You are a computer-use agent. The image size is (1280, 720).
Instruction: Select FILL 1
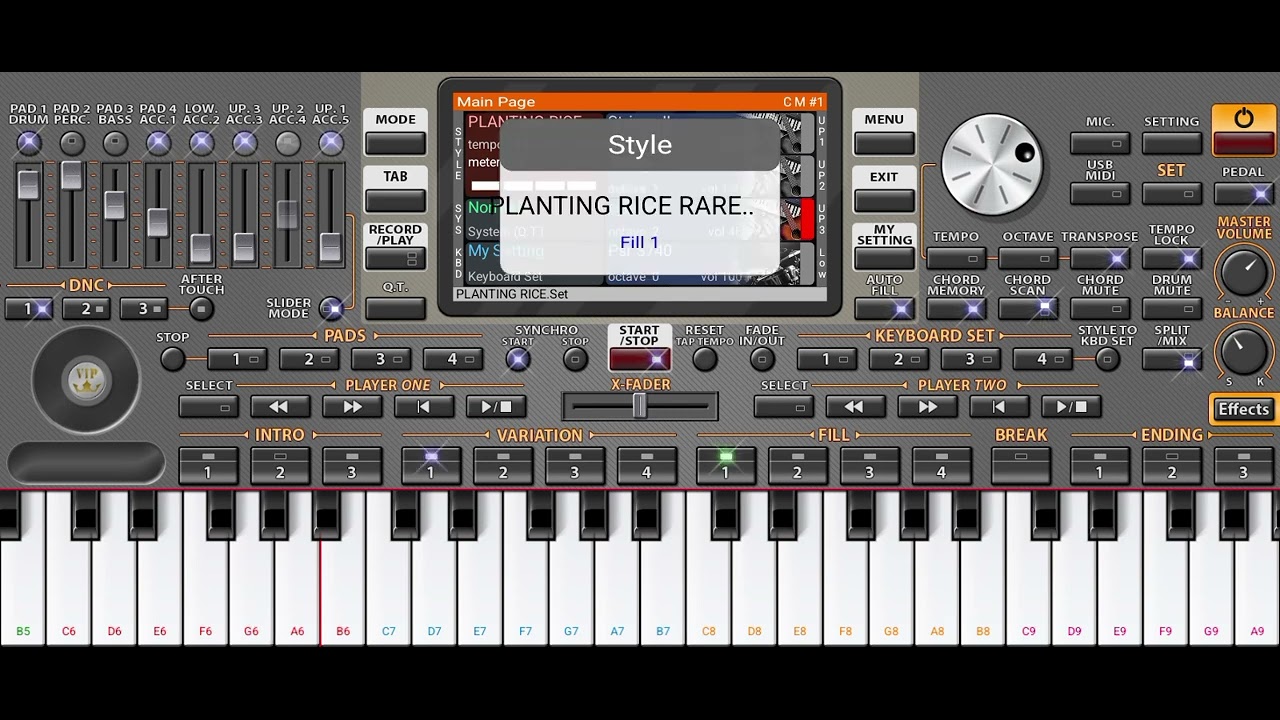click(726, 466)
